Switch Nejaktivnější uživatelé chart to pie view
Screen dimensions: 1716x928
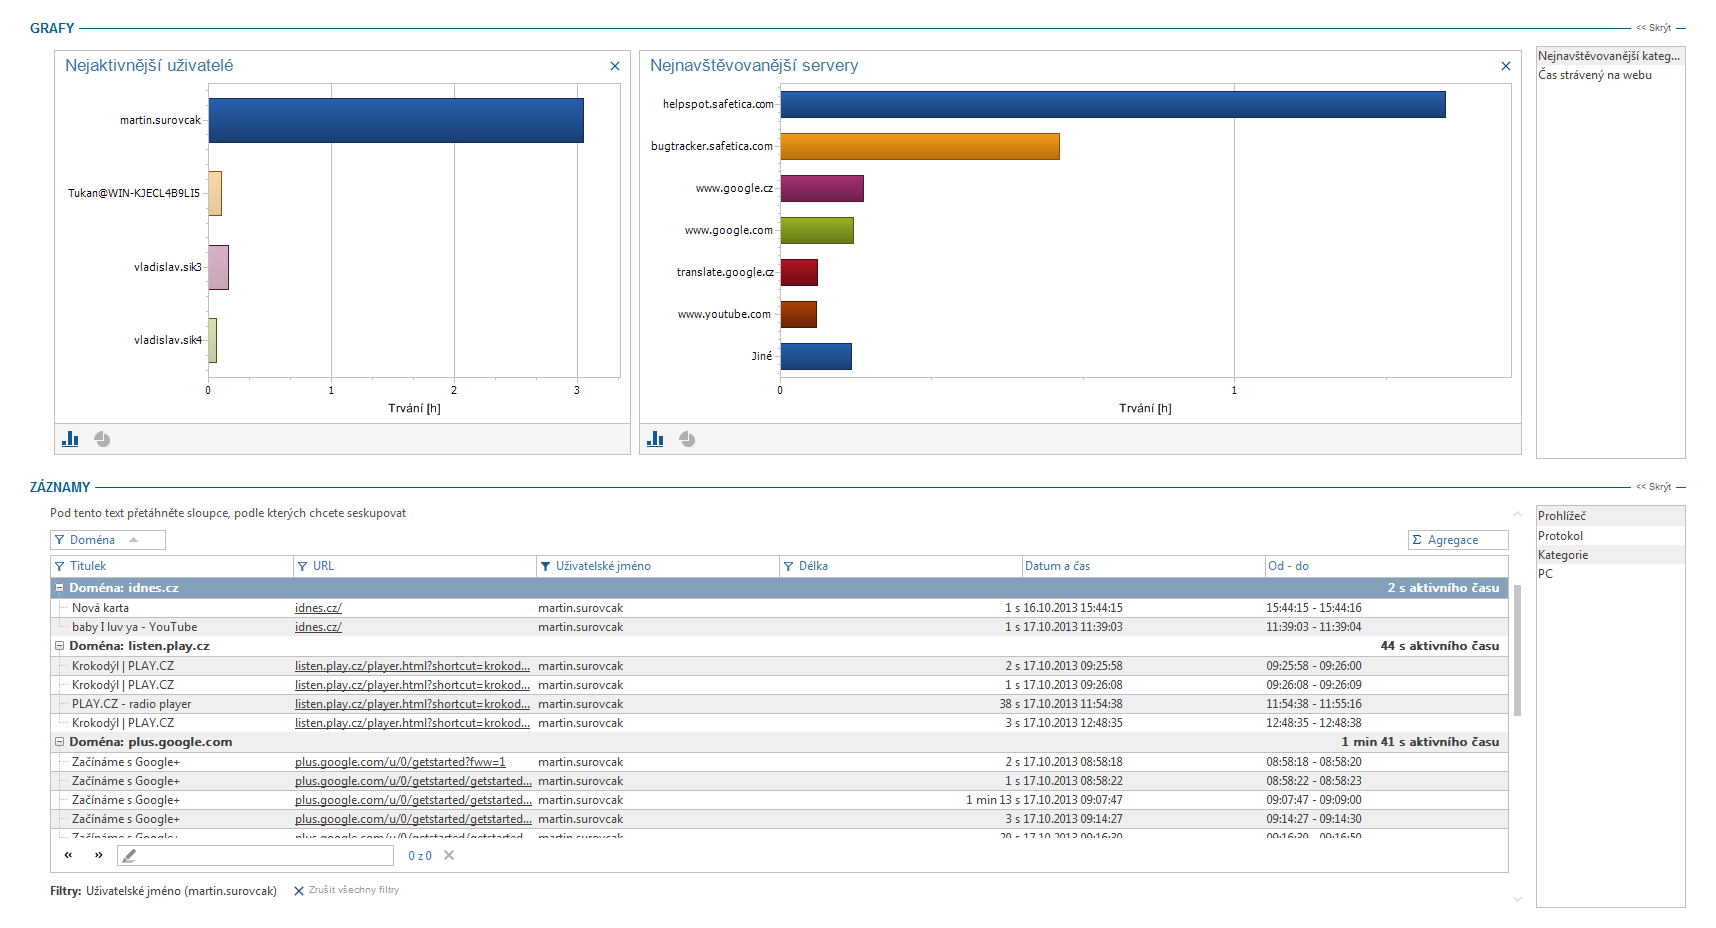click(102, 439)
